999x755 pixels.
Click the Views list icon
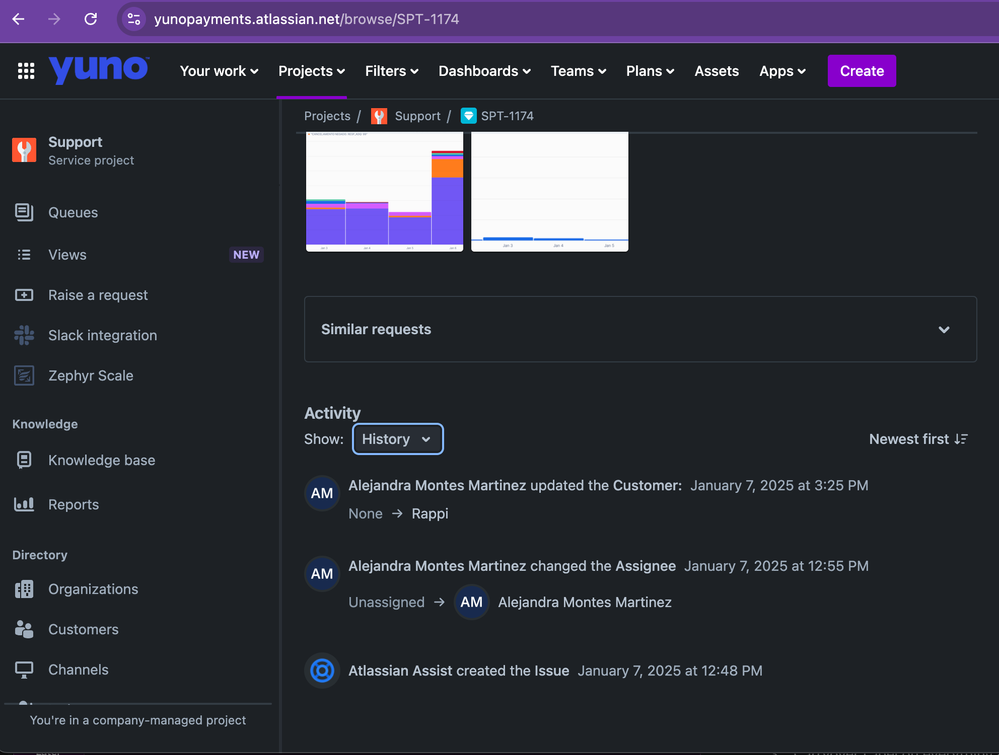pos(24,255)
